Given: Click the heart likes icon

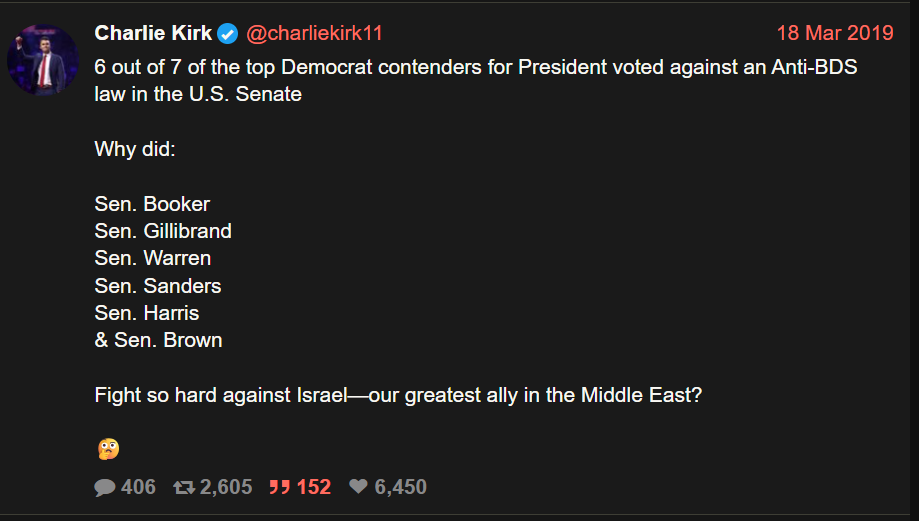Looking at the screenshot, I should tap(358, 487).
